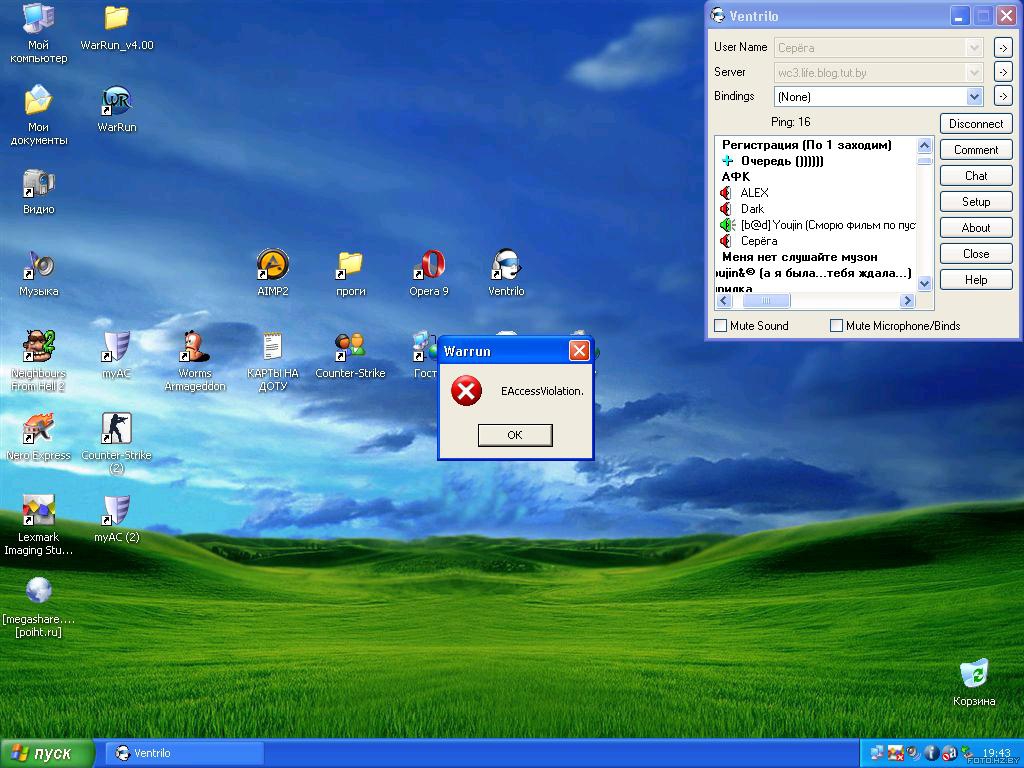Select the [megashare....[poiht.ru] globe icon
This screenshot has width=1024, height=768.
(x=38, y=591)
